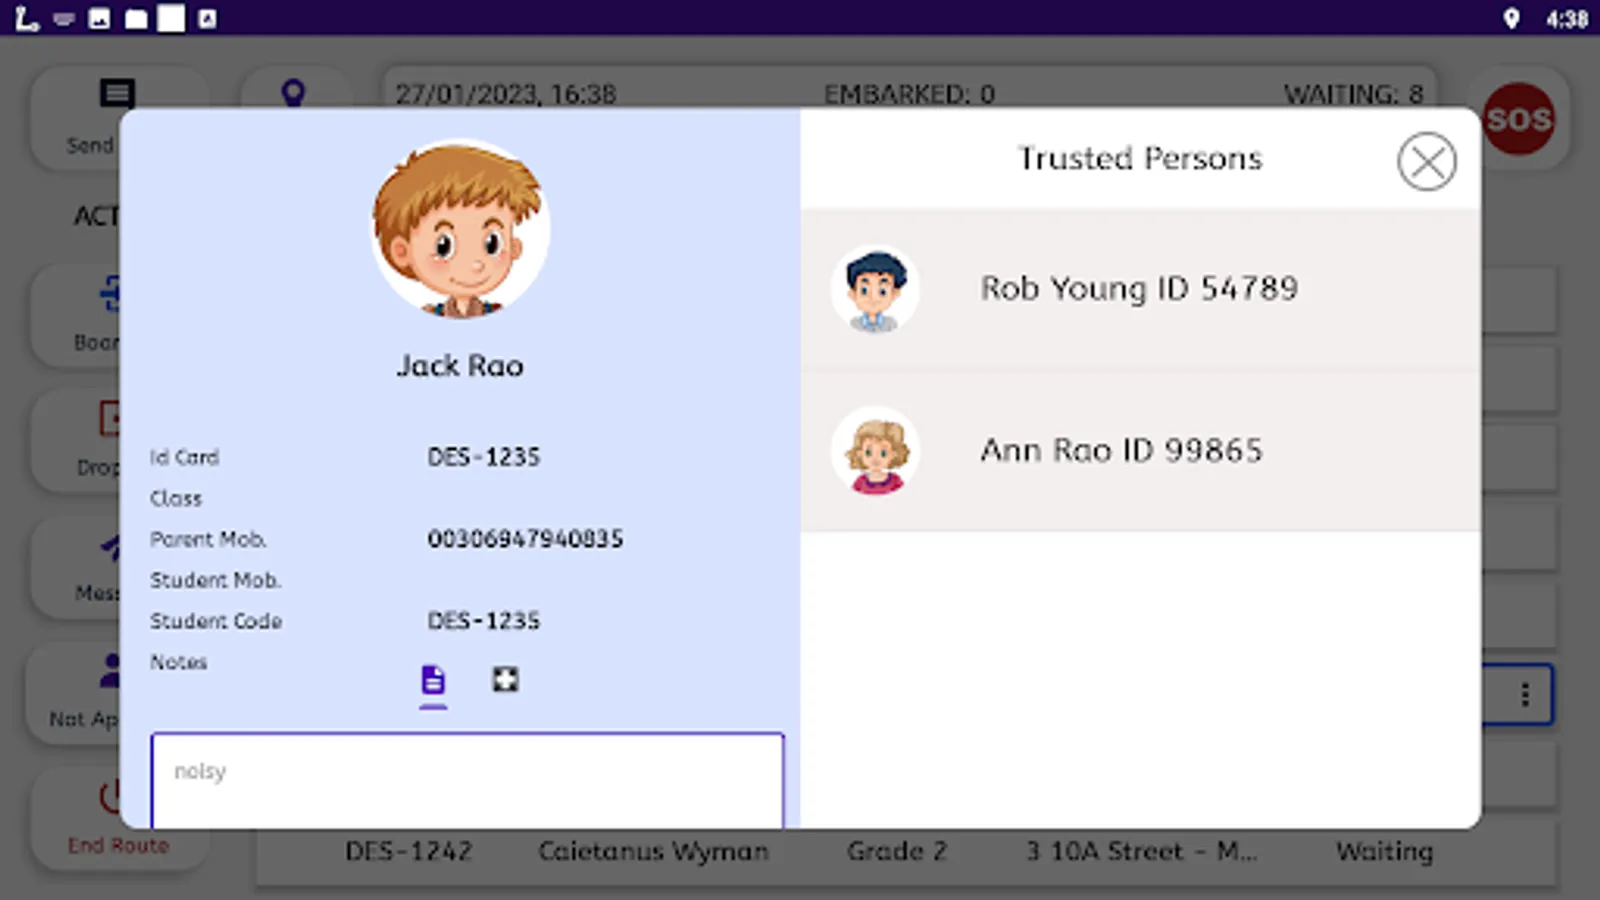
Task: Click the location icon in status bar
Action: (1511, 18)
